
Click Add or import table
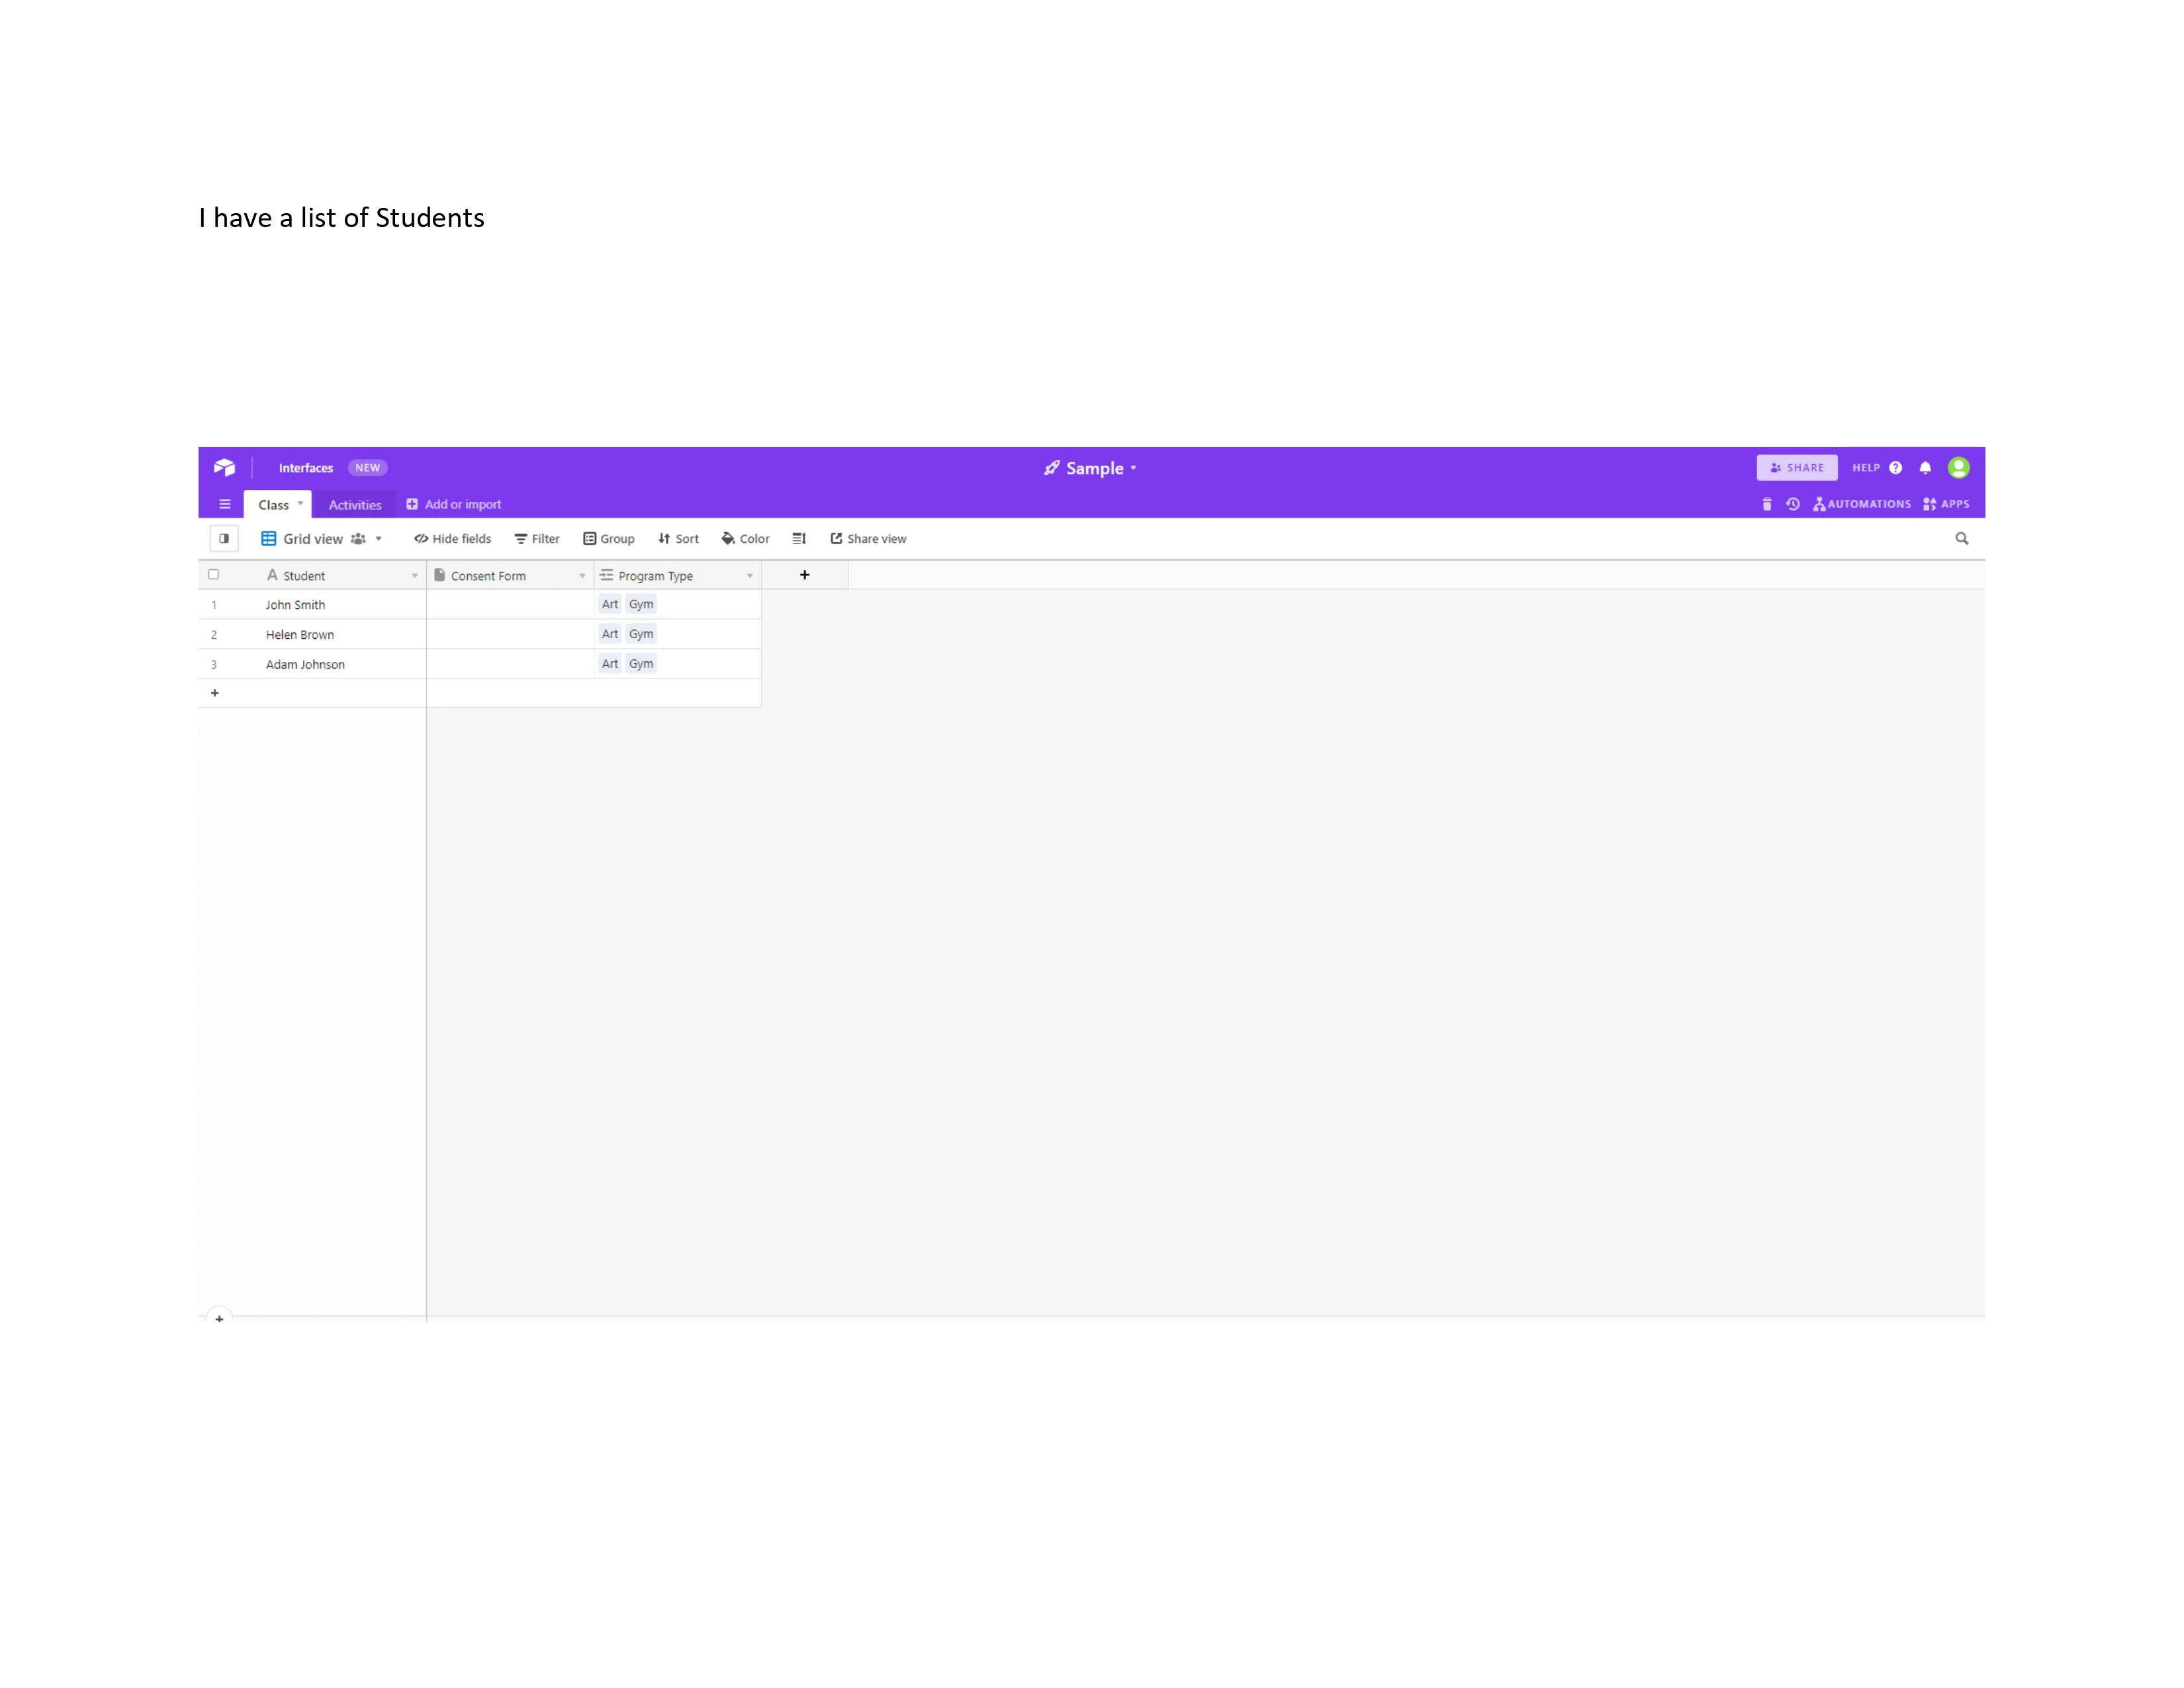pyautogui.click(x=453, y=504)
